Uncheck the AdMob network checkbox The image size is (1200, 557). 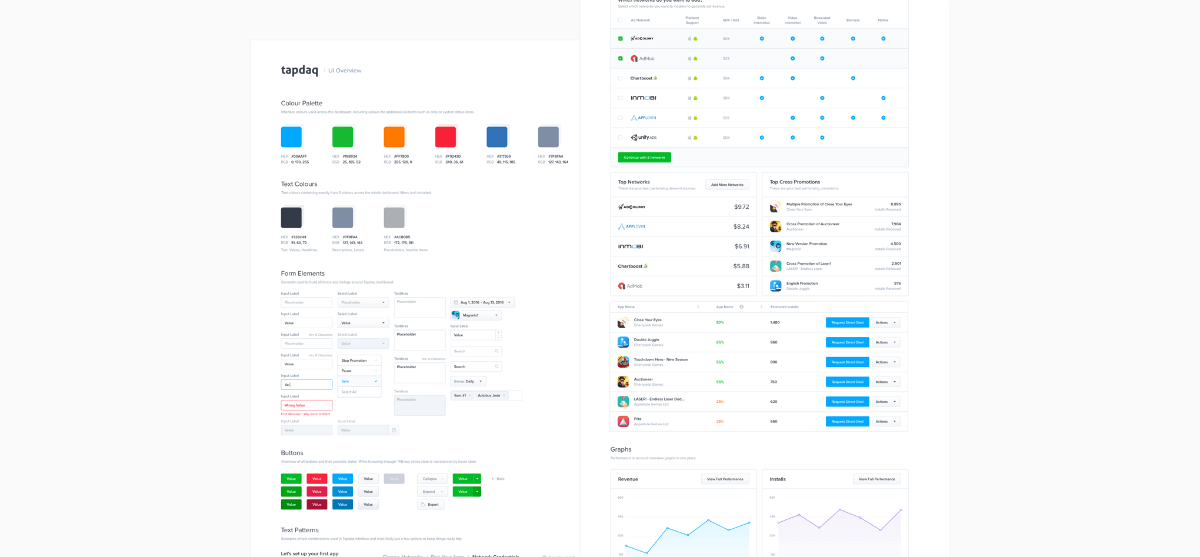620,58
